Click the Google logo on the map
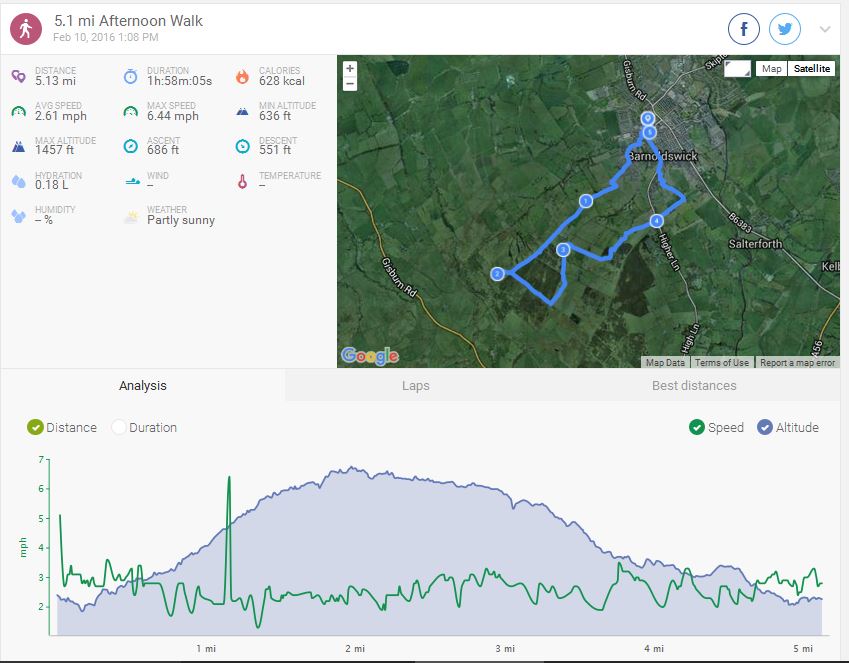 click(369, 356)
